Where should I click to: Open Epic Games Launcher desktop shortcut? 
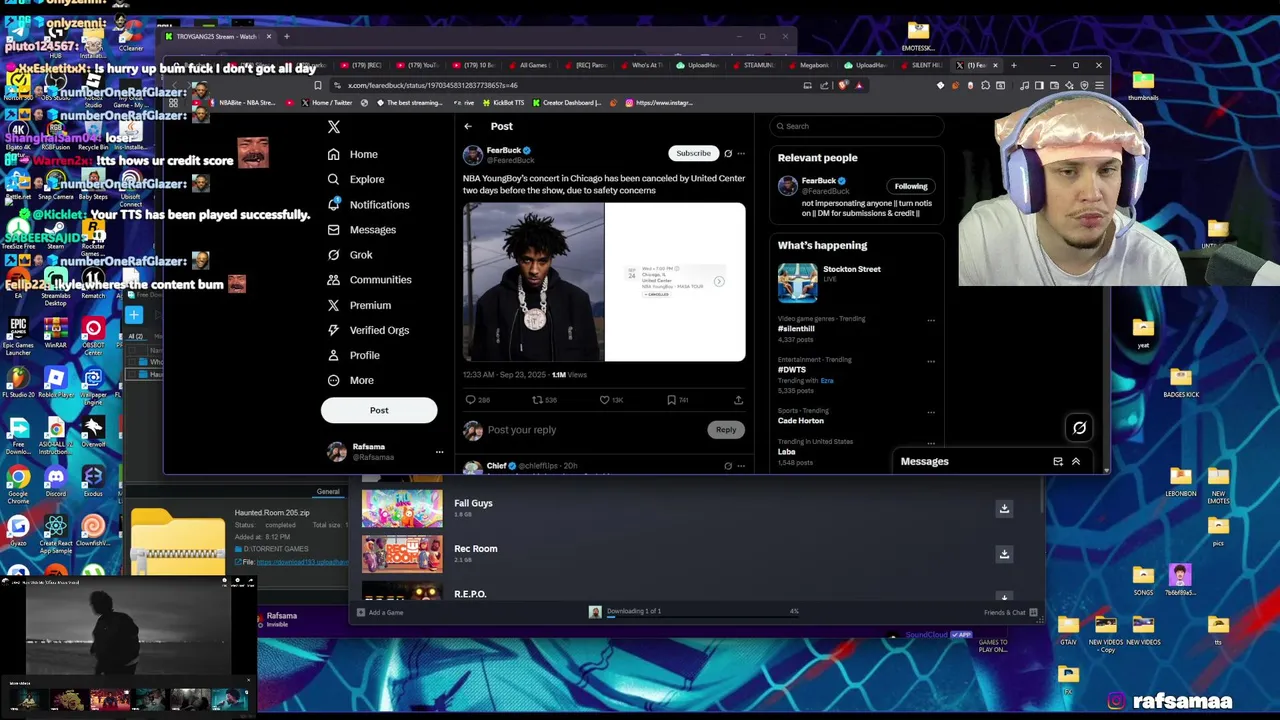pyautogui.click(x=18, y=336)
